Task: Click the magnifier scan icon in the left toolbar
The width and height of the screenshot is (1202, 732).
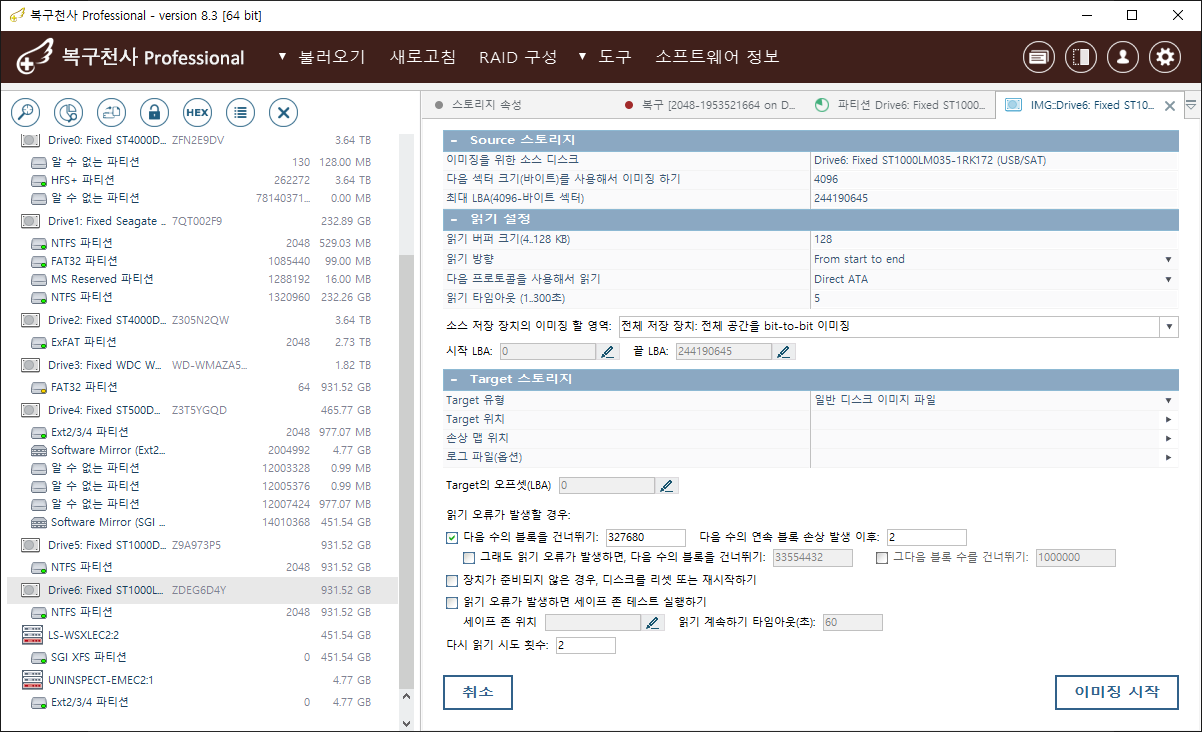Action: 25,112
